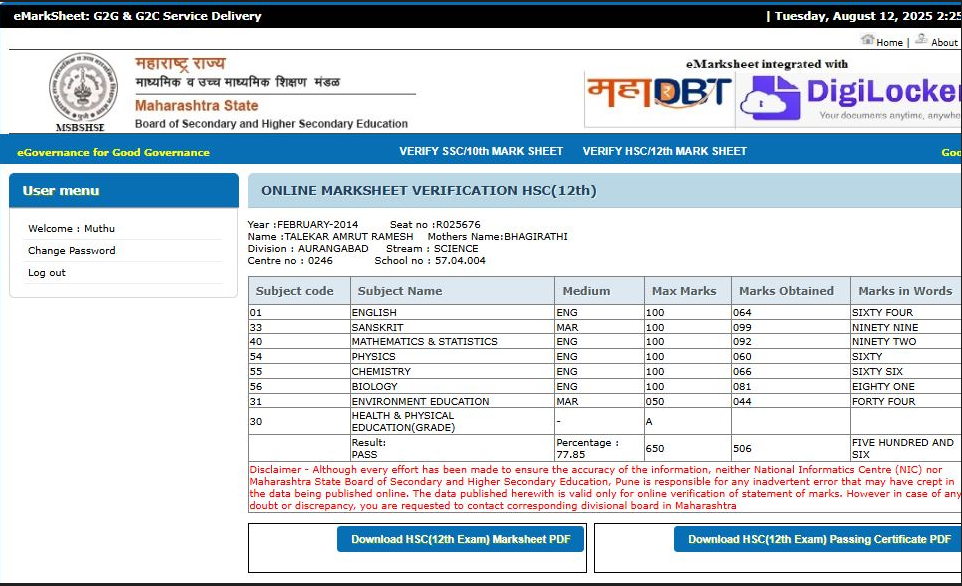Click the Subject Name column header
Viewport: 962px width, 586px height.
(400, 291)
